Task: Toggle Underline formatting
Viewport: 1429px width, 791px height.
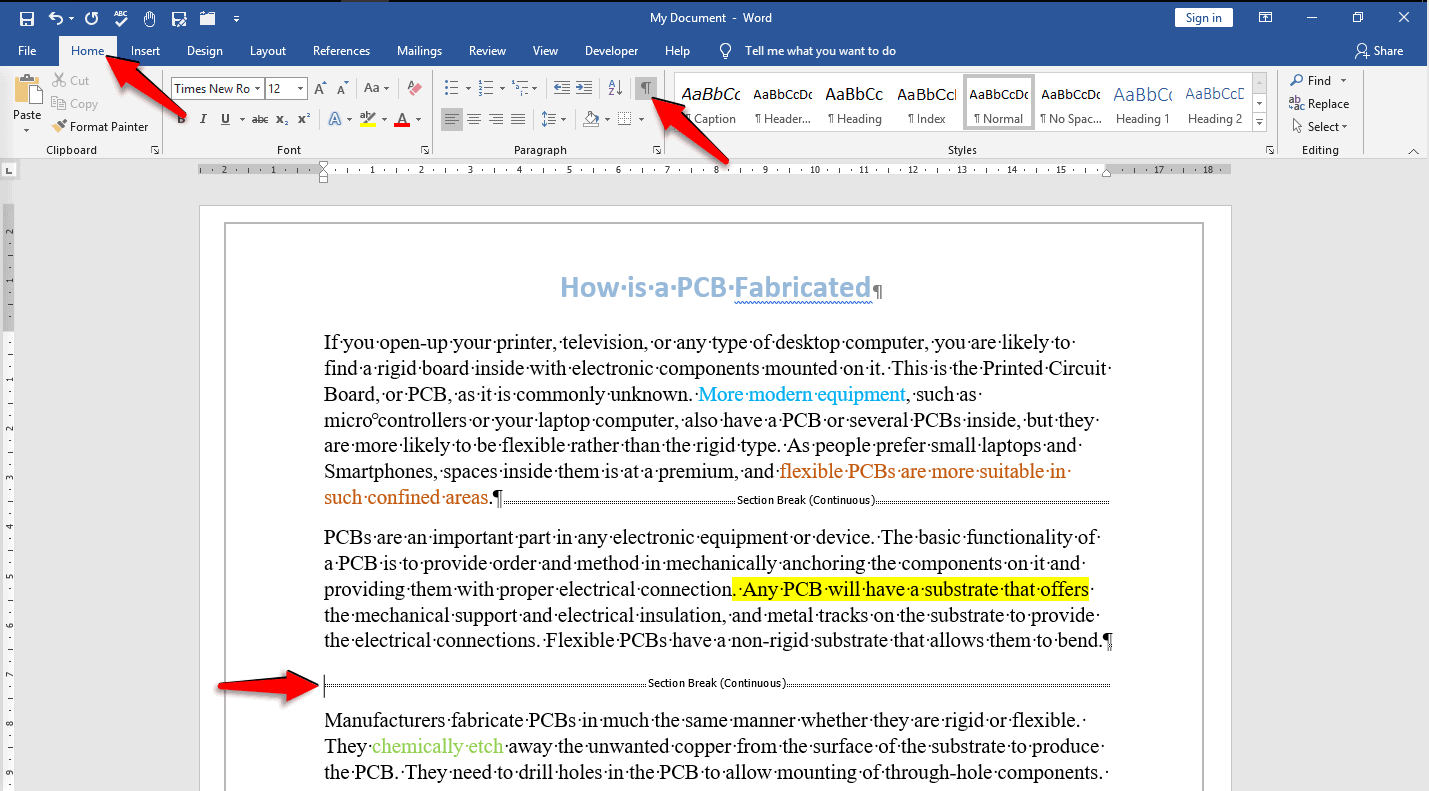Action: (225, 119)
